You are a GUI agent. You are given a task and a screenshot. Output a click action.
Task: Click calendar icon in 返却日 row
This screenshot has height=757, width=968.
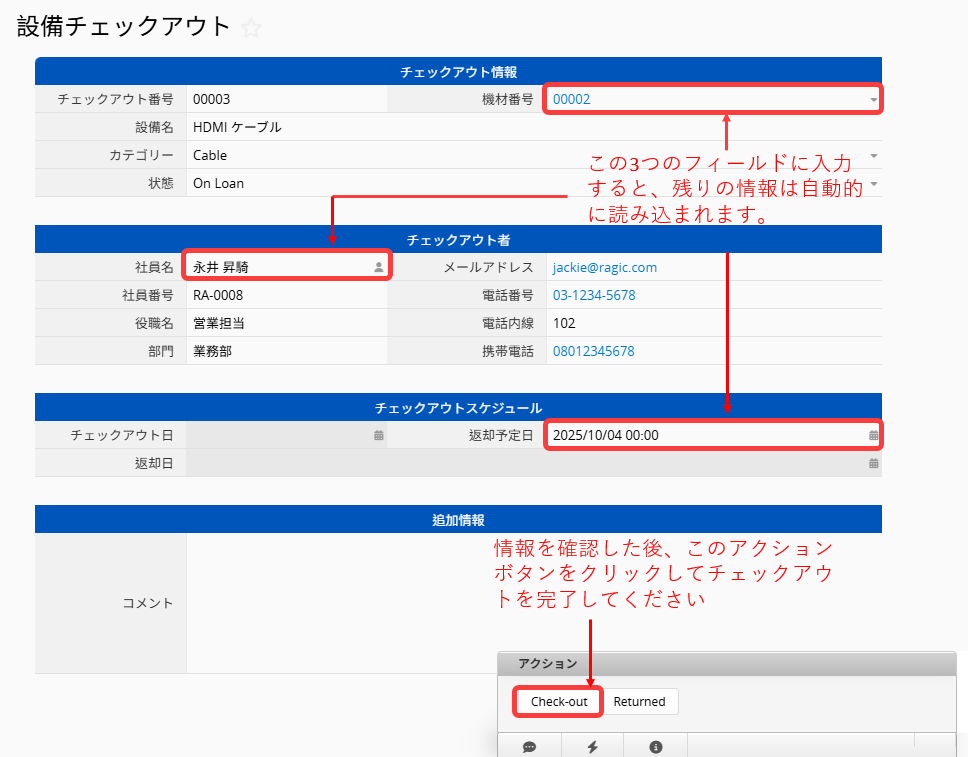click(x=873, y=463)
